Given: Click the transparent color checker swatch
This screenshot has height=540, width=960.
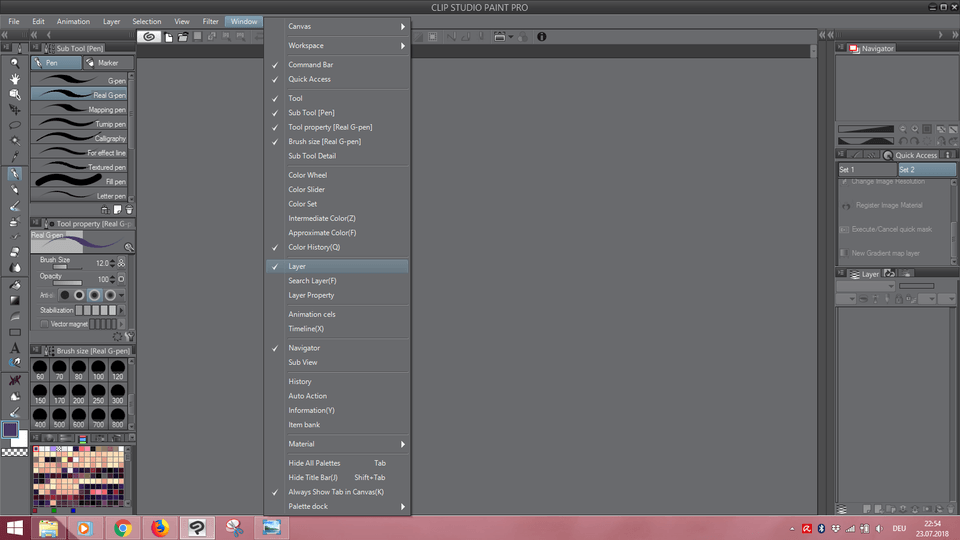Looking at the screenshot, I should 15,452.
